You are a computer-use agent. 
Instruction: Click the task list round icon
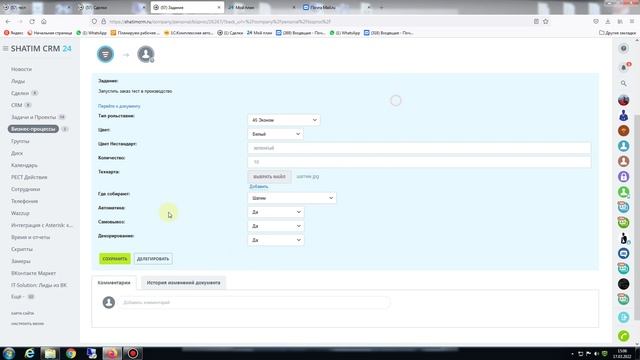click(x=105, y=54)
